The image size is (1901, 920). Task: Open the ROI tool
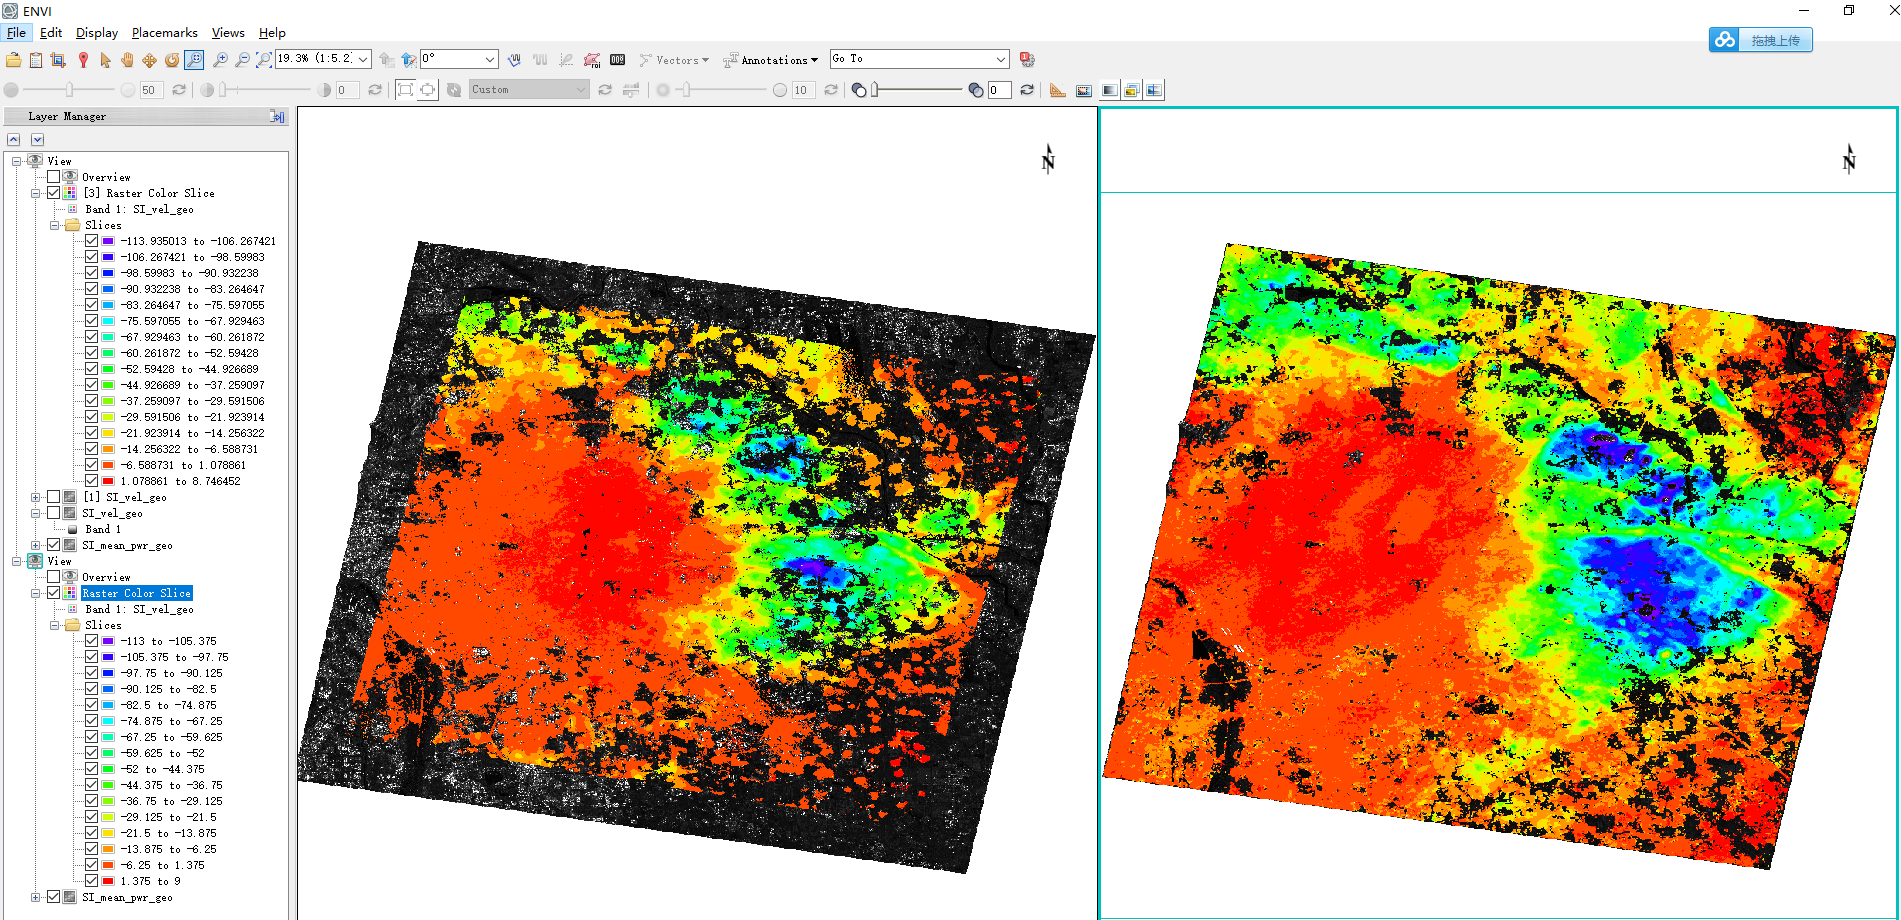point(592,60)
